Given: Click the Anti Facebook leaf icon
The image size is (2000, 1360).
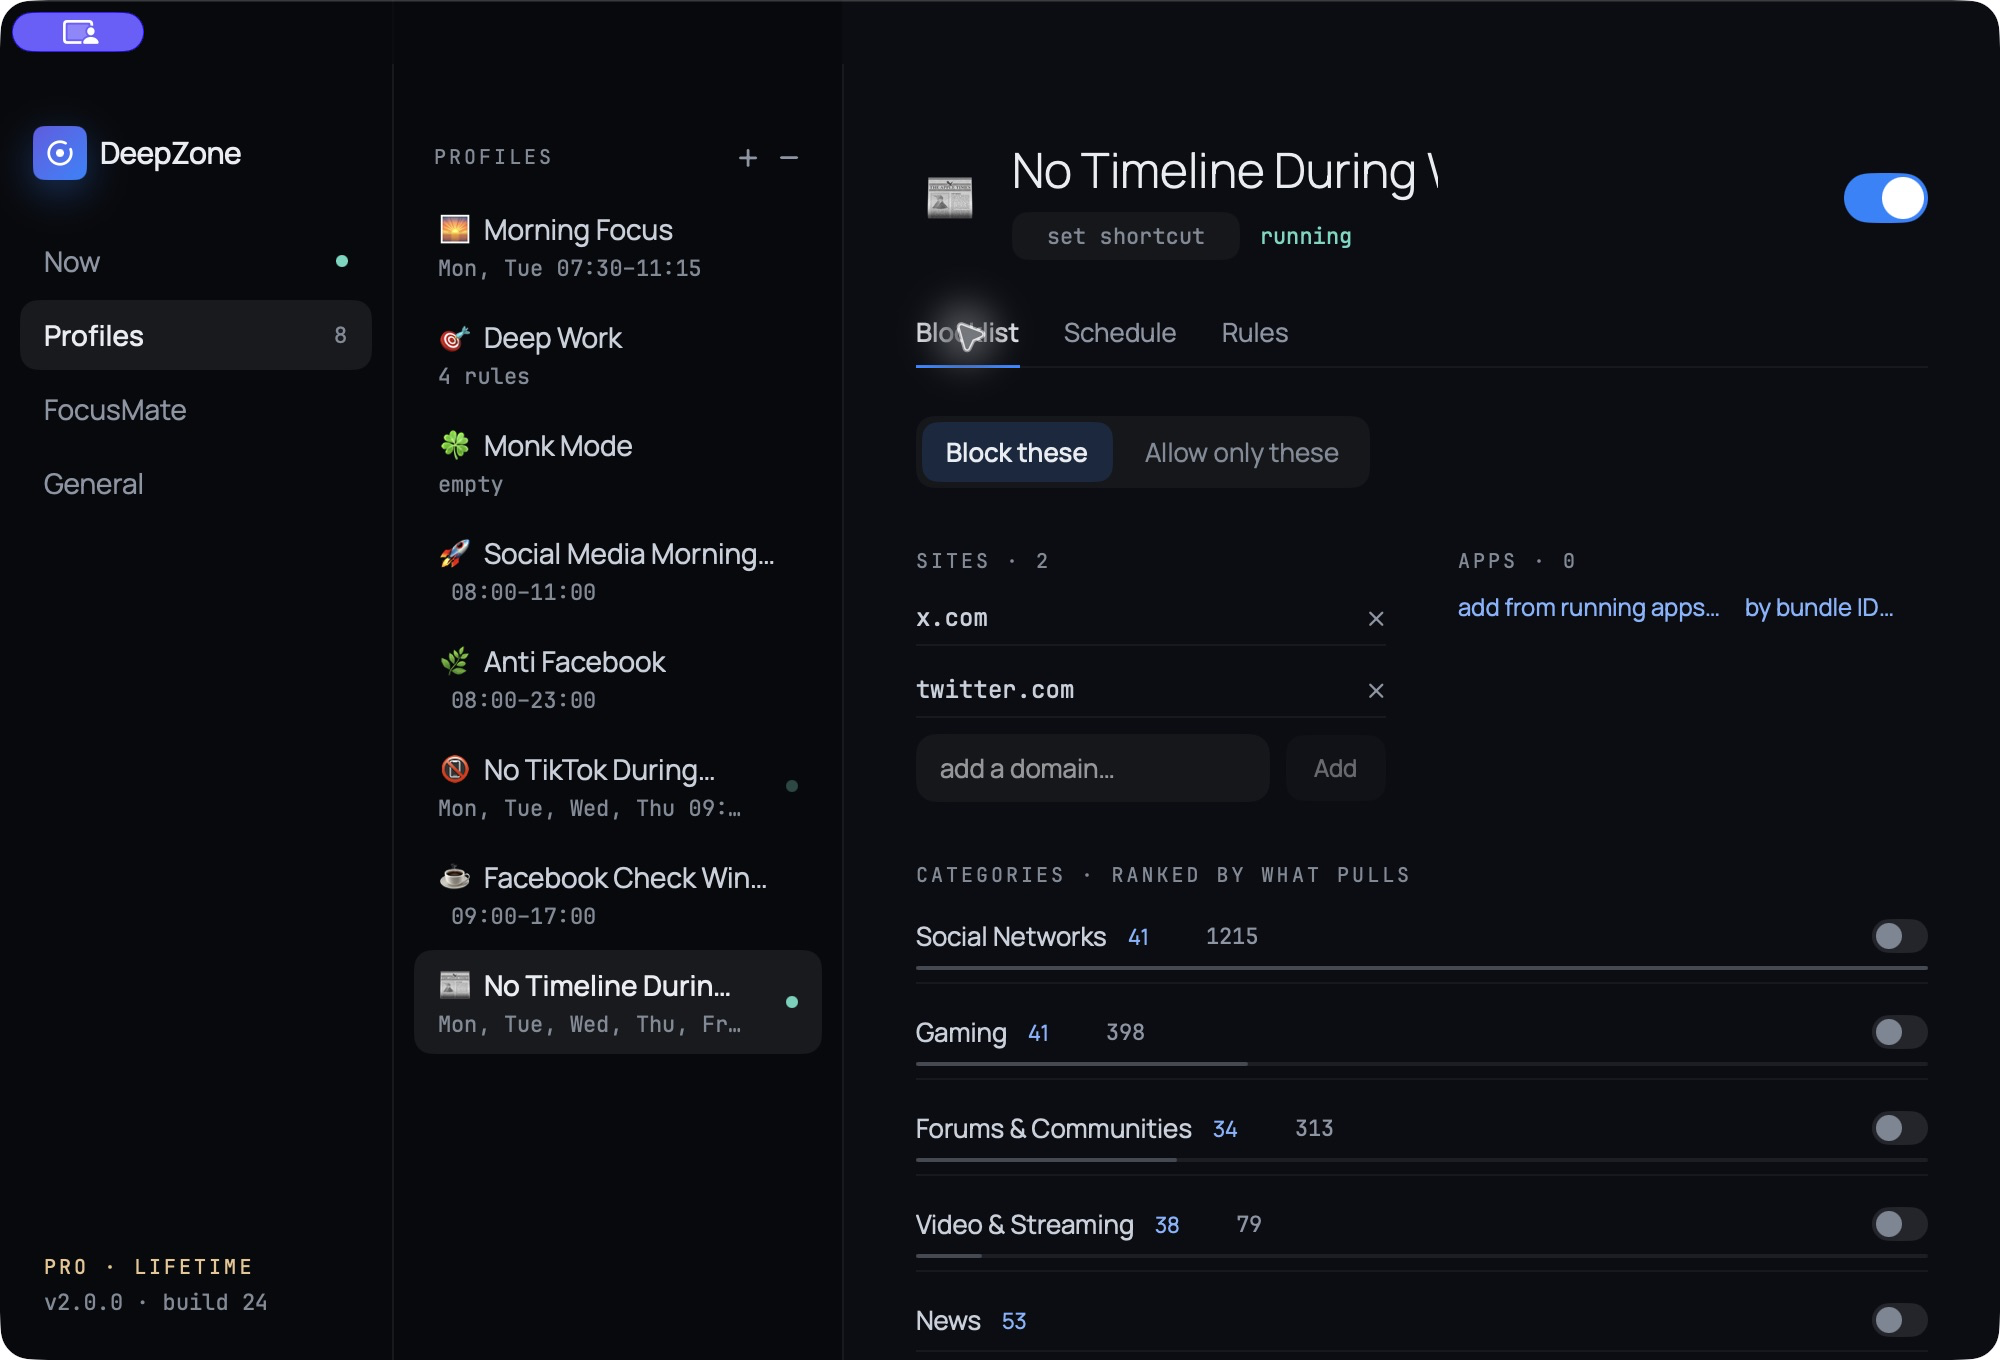Looking at the screenshot, I should pyautogui.click(x=455, y=661).
